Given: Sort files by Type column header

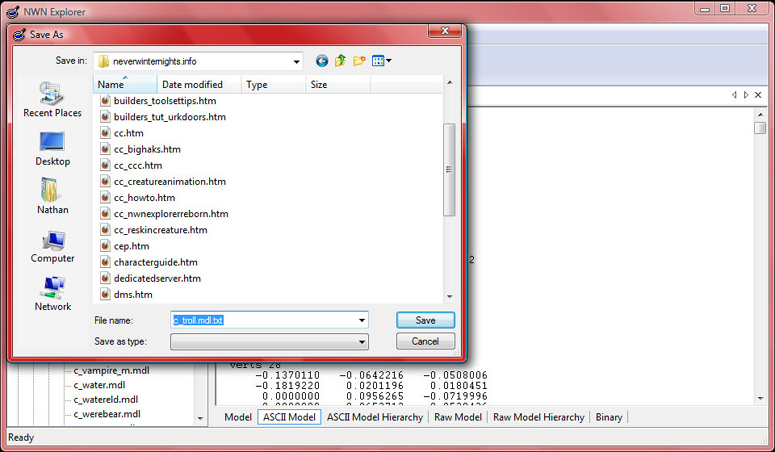Looking at the screenshot, I should click(274, 85).
